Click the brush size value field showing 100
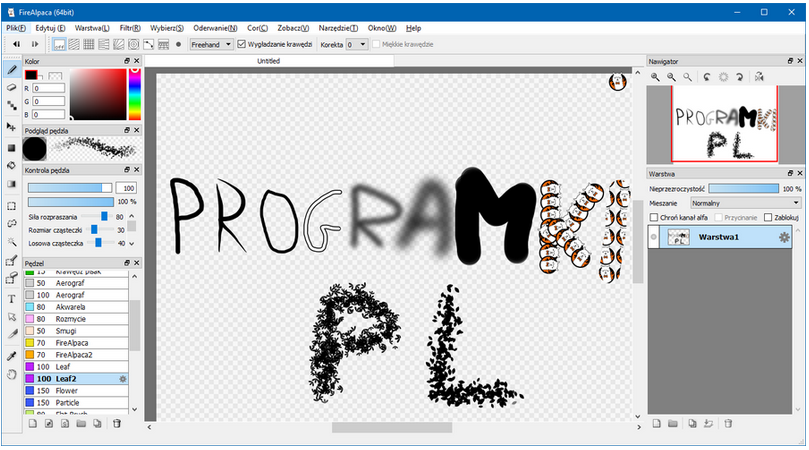The width and height of the screenshot is (809, 450). click(x=125, y=188)
